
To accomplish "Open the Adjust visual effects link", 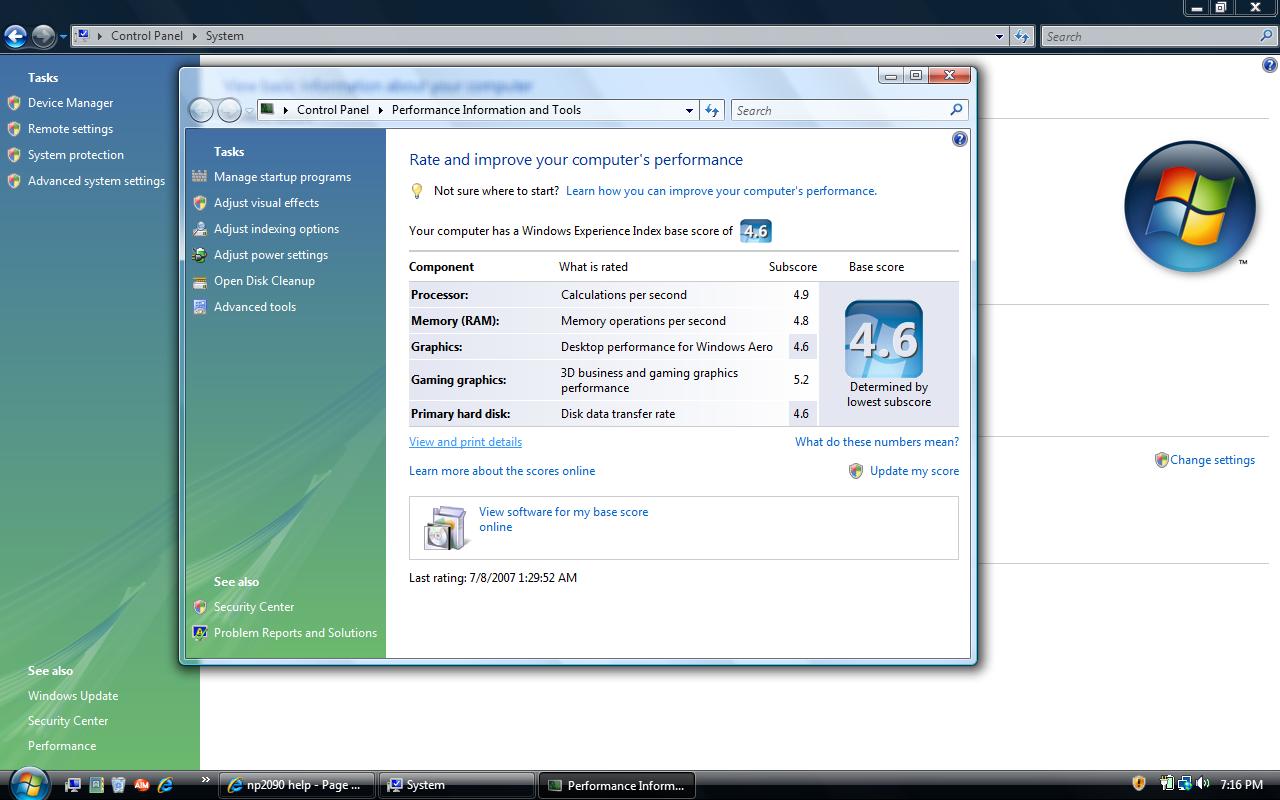I will pyautogui.click(x=266, y=203).
